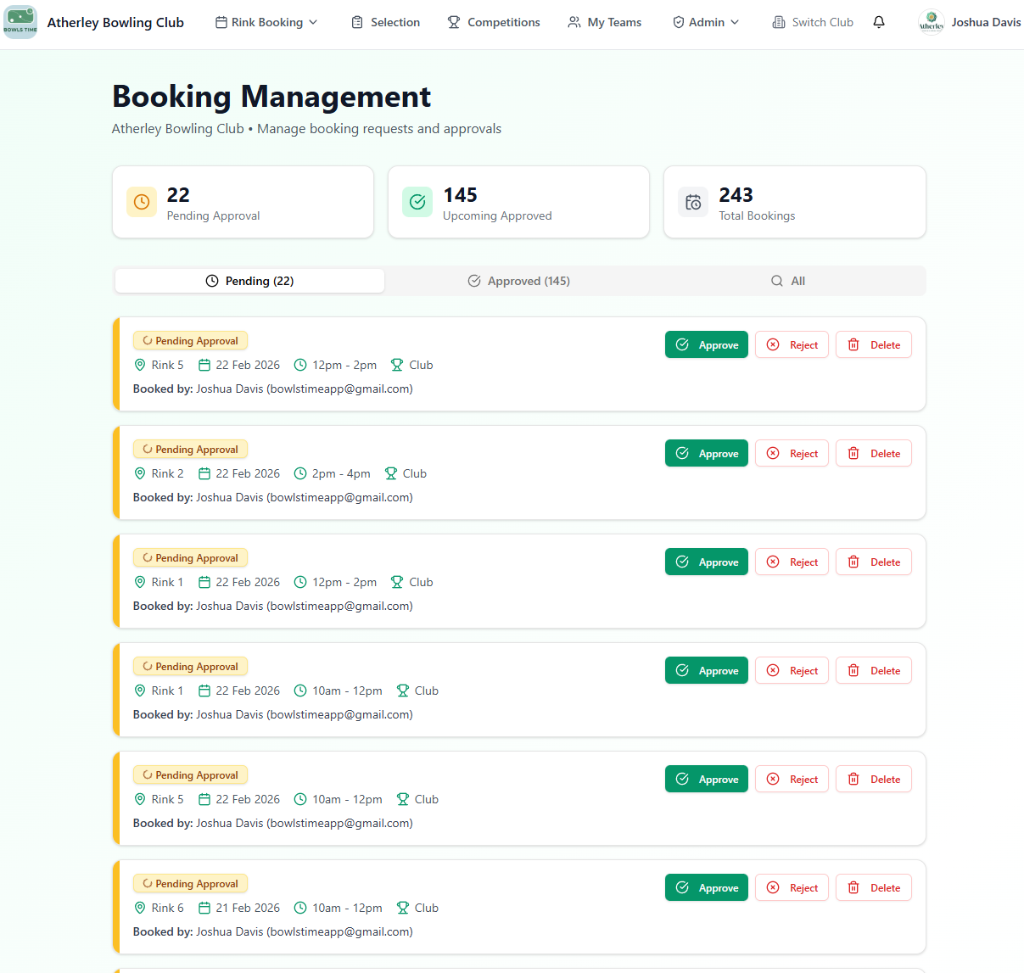
Task: Click the clock icon in Pending tab
Action: [x=212, y=281]
